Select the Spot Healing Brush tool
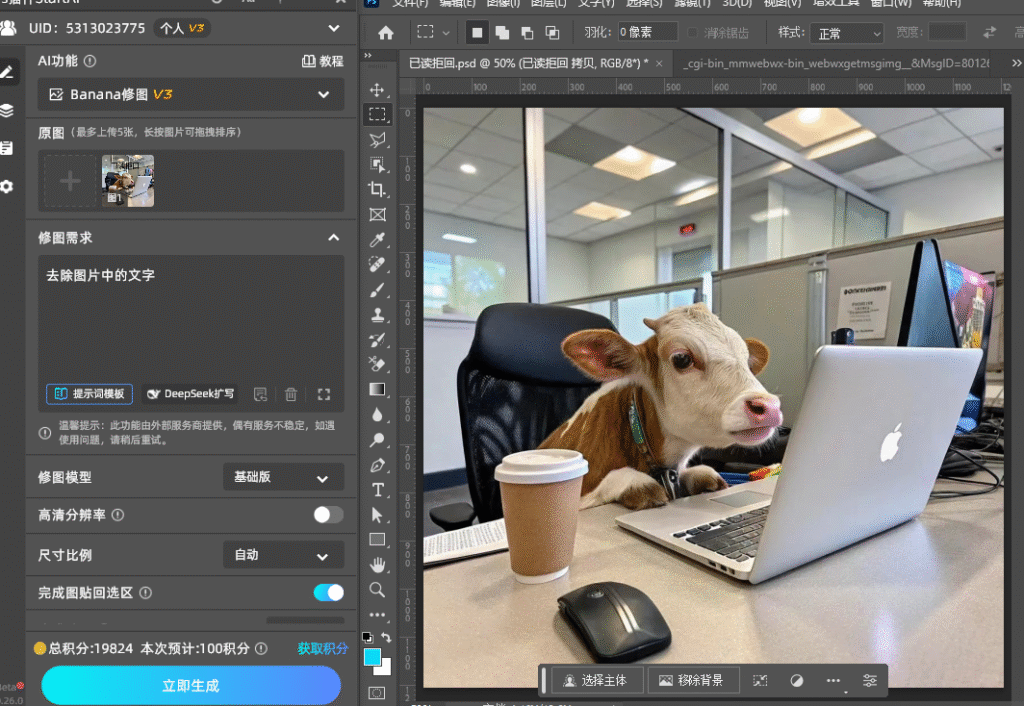Viewport: 1024px width, 706px height. (x=377, y=265)
